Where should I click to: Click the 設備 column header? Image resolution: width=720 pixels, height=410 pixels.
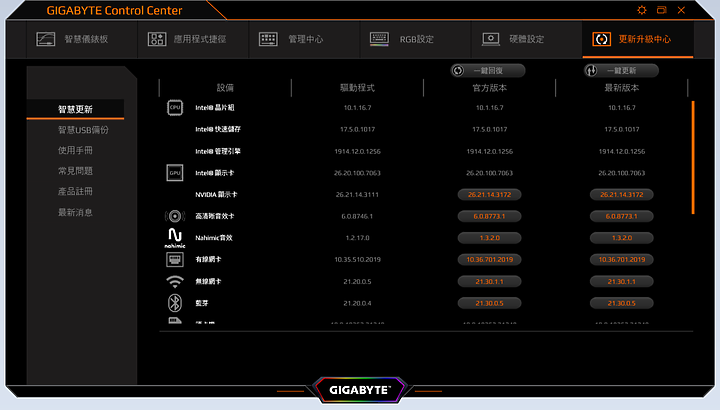(x=225, y=88)
